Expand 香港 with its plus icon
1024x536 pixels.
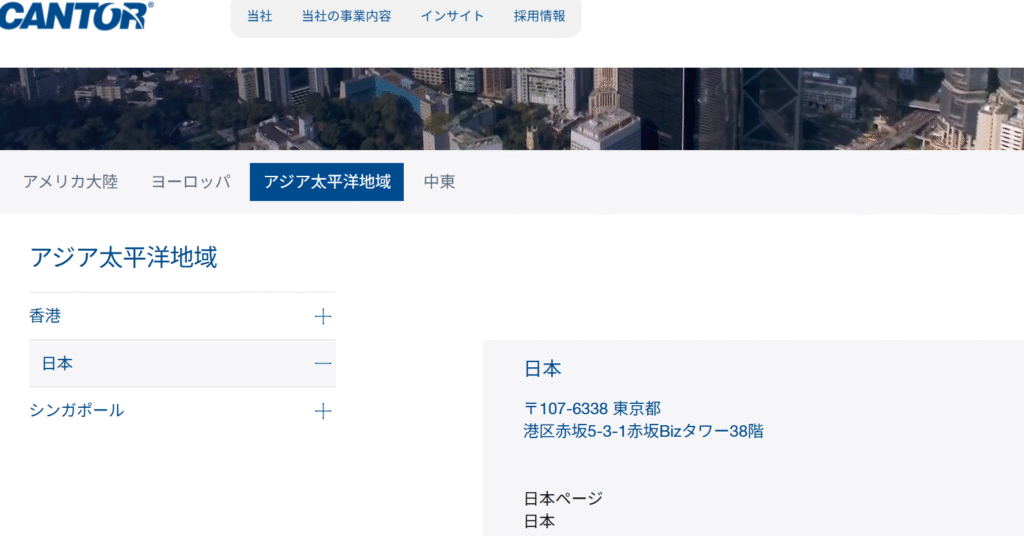323,317
